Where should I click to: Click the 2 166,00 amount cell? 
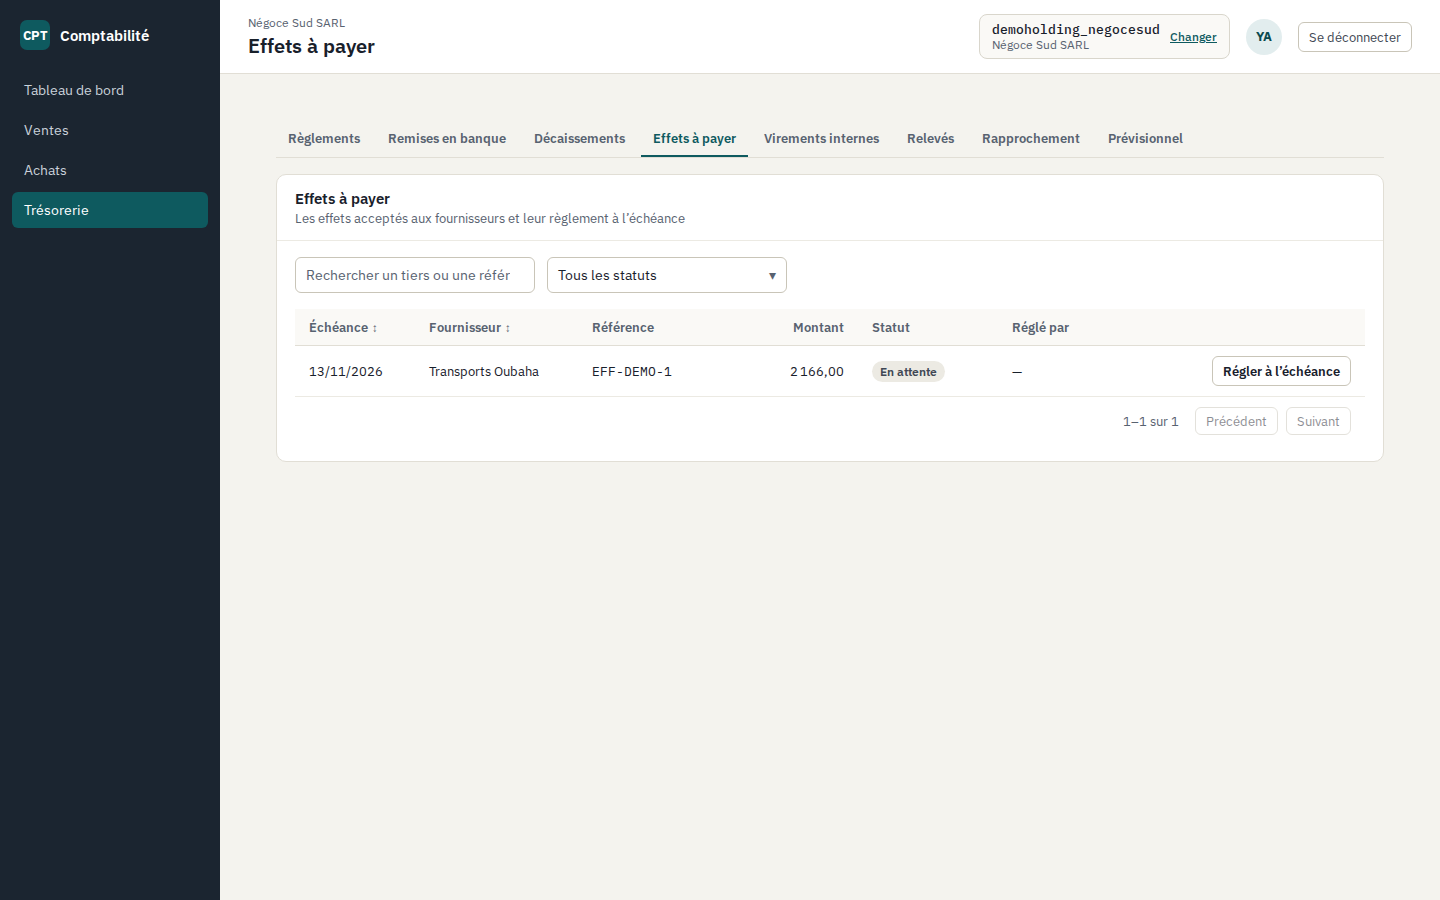pyautogui.click(x=817, y=371)
